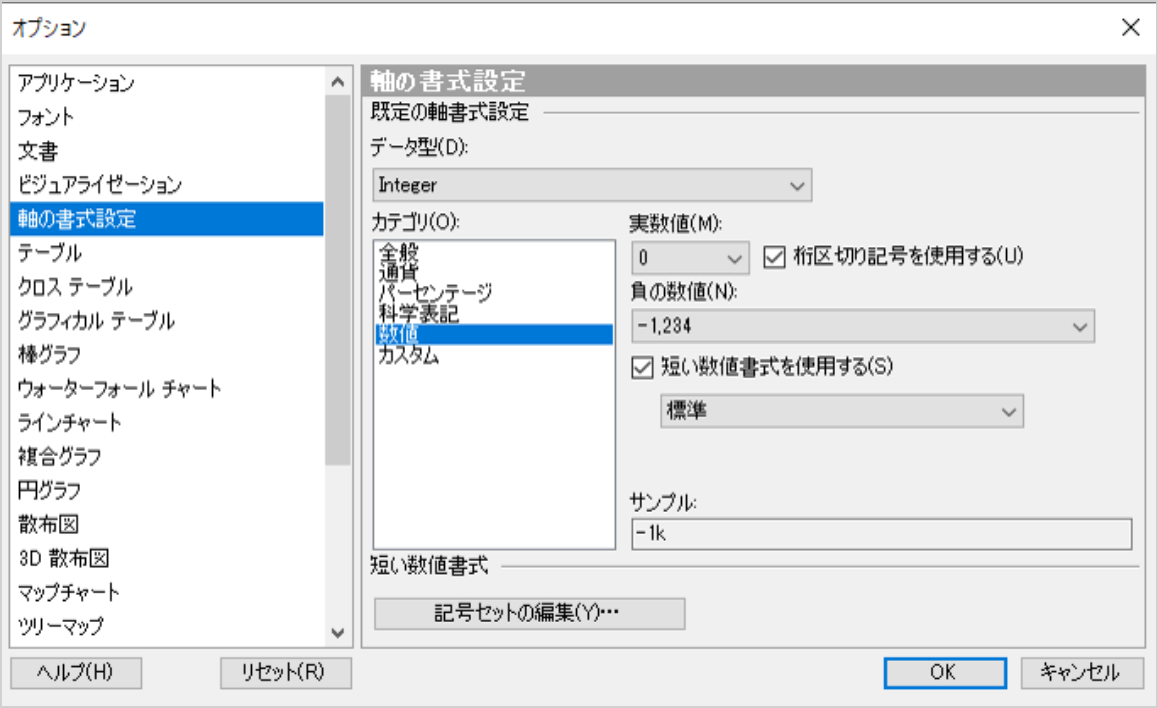Select 3D 散布図 in the options list
The image size is (1158, 708).
point(167,558)
